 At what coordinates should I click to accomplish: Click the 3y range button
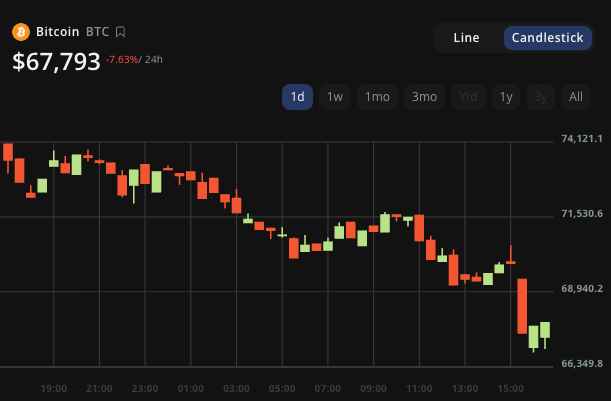click(540, 97)
